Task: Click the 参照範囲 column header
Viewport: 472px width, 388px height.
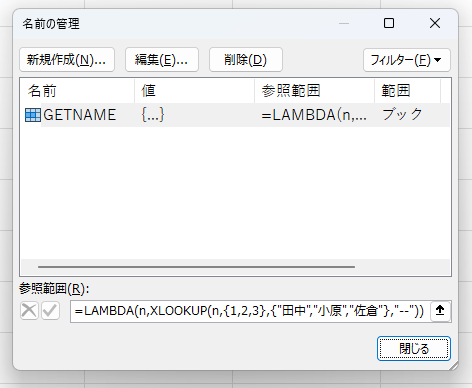Action: [x=315, y=91]
